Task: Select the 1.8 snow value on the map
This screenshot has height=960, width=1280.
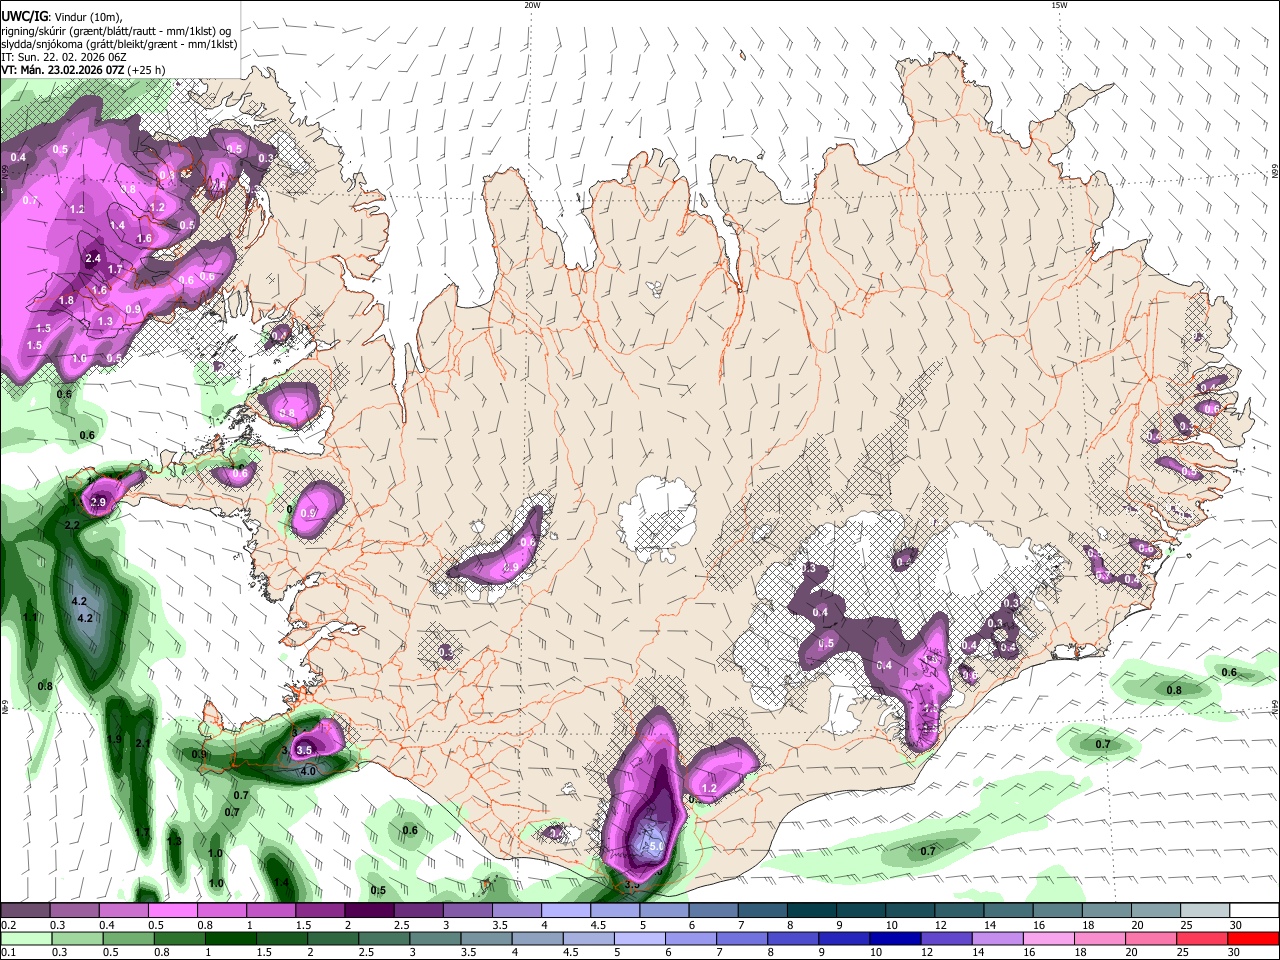Action: coord(67,301)
